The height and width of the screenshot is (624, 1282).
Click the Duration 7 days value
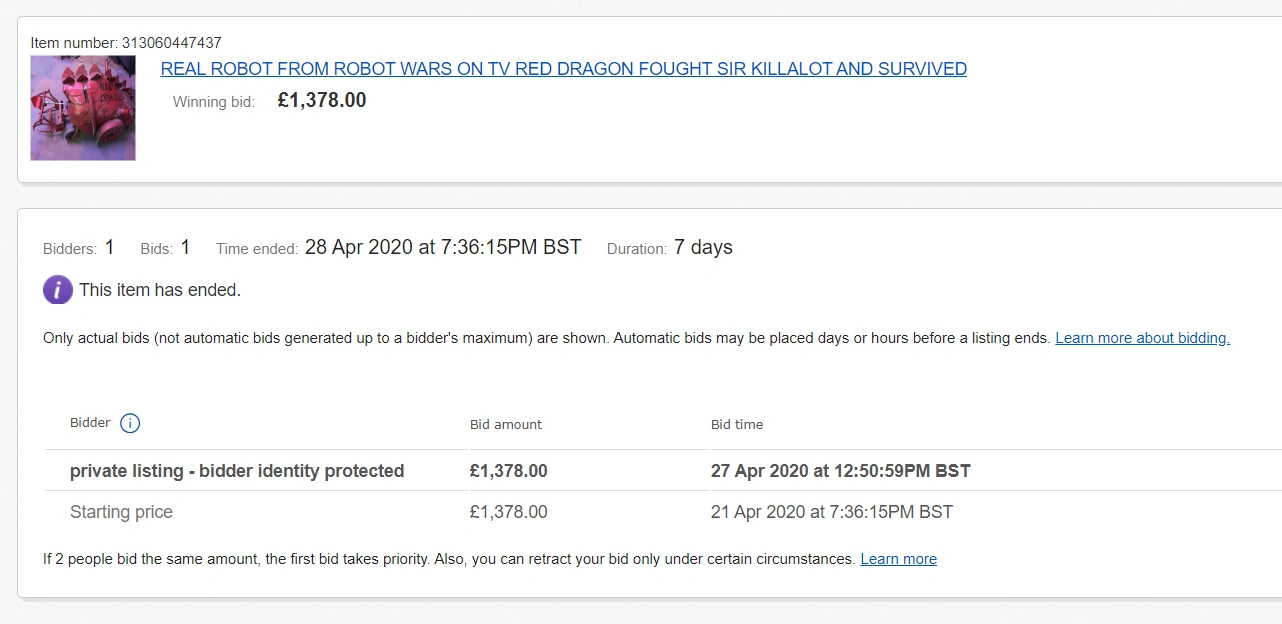coord(703,248)
